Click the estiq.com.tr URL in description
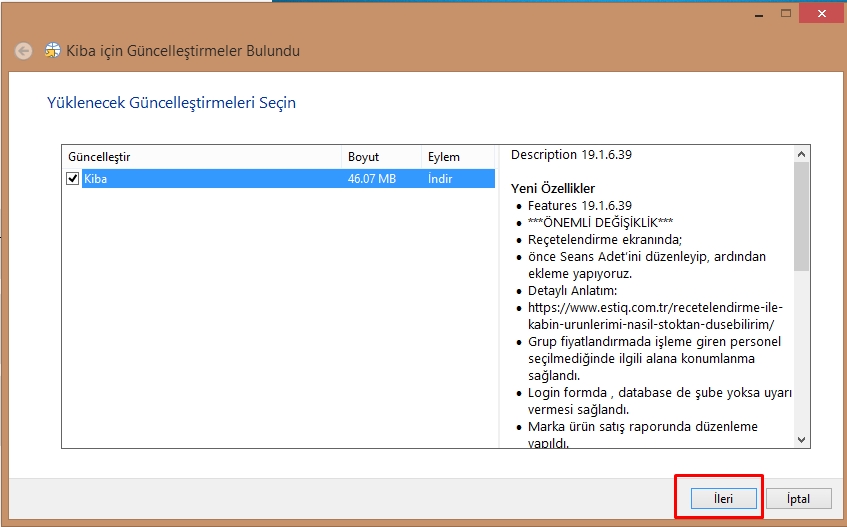Screen dimensions: 847x527 click(650, 316)
